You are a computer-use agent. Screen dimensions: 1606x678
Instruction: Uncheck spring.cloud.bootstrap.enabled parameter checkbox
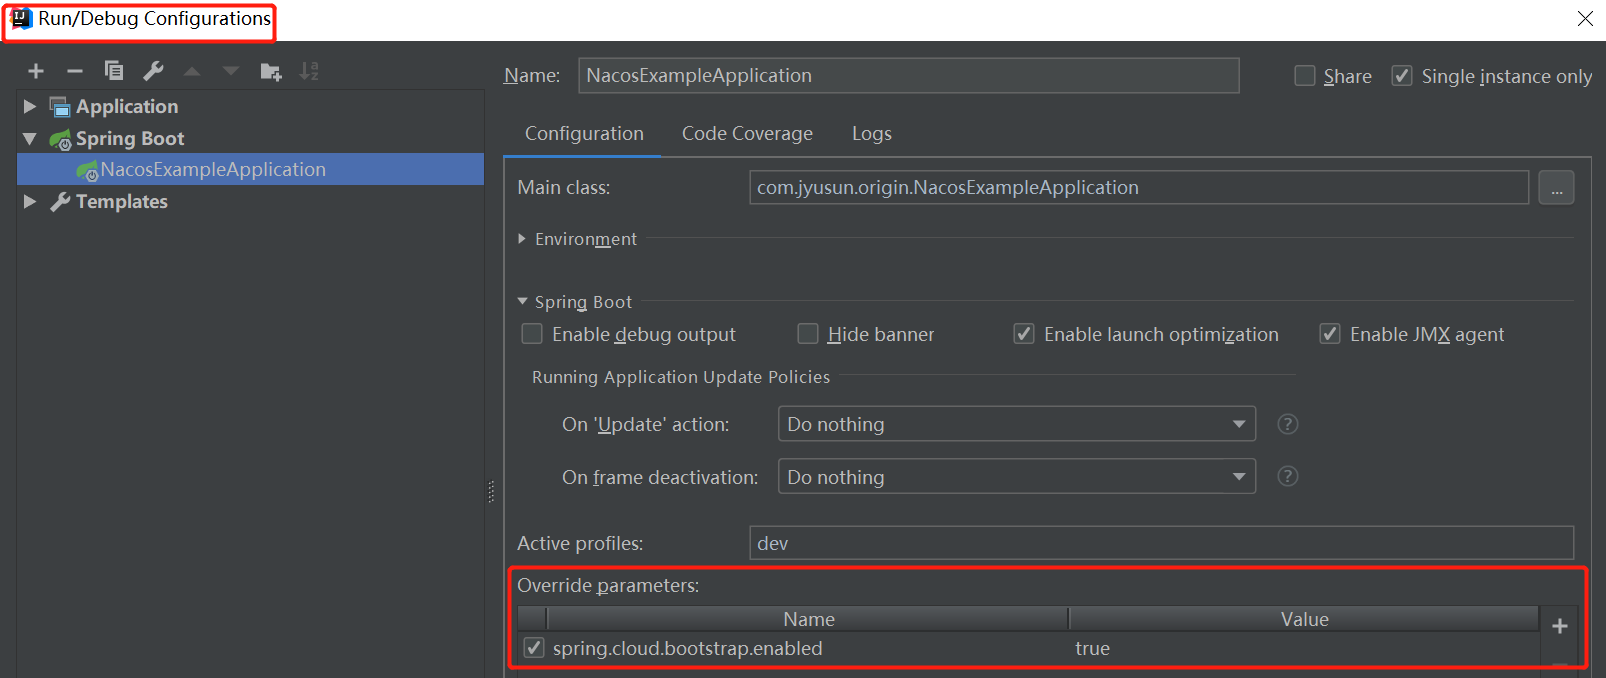click(534, 648)
